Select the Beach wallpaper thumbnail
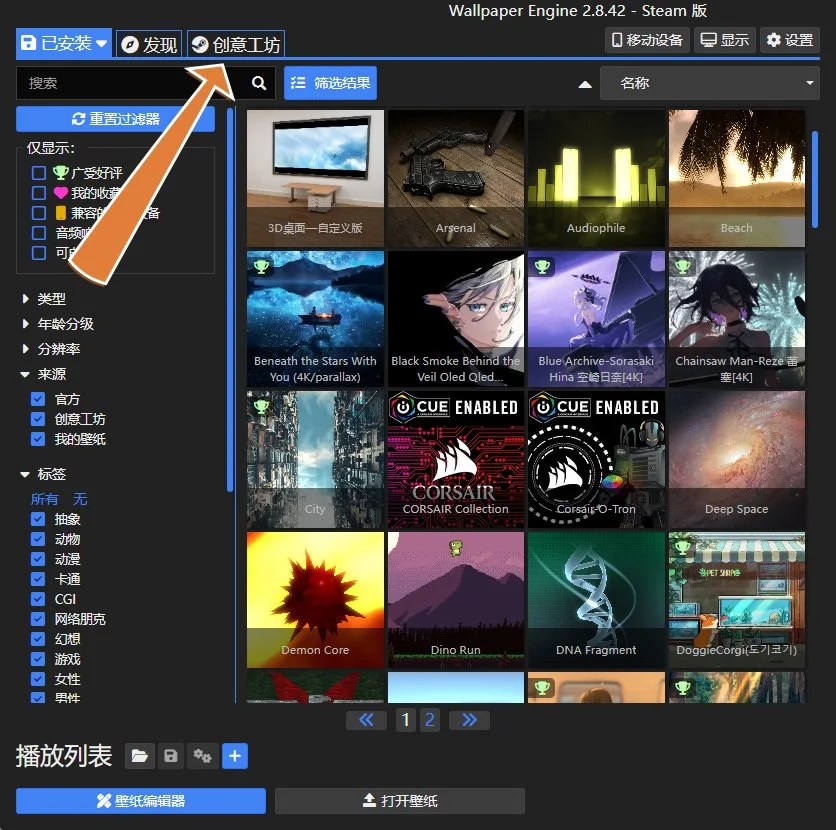 737,178
